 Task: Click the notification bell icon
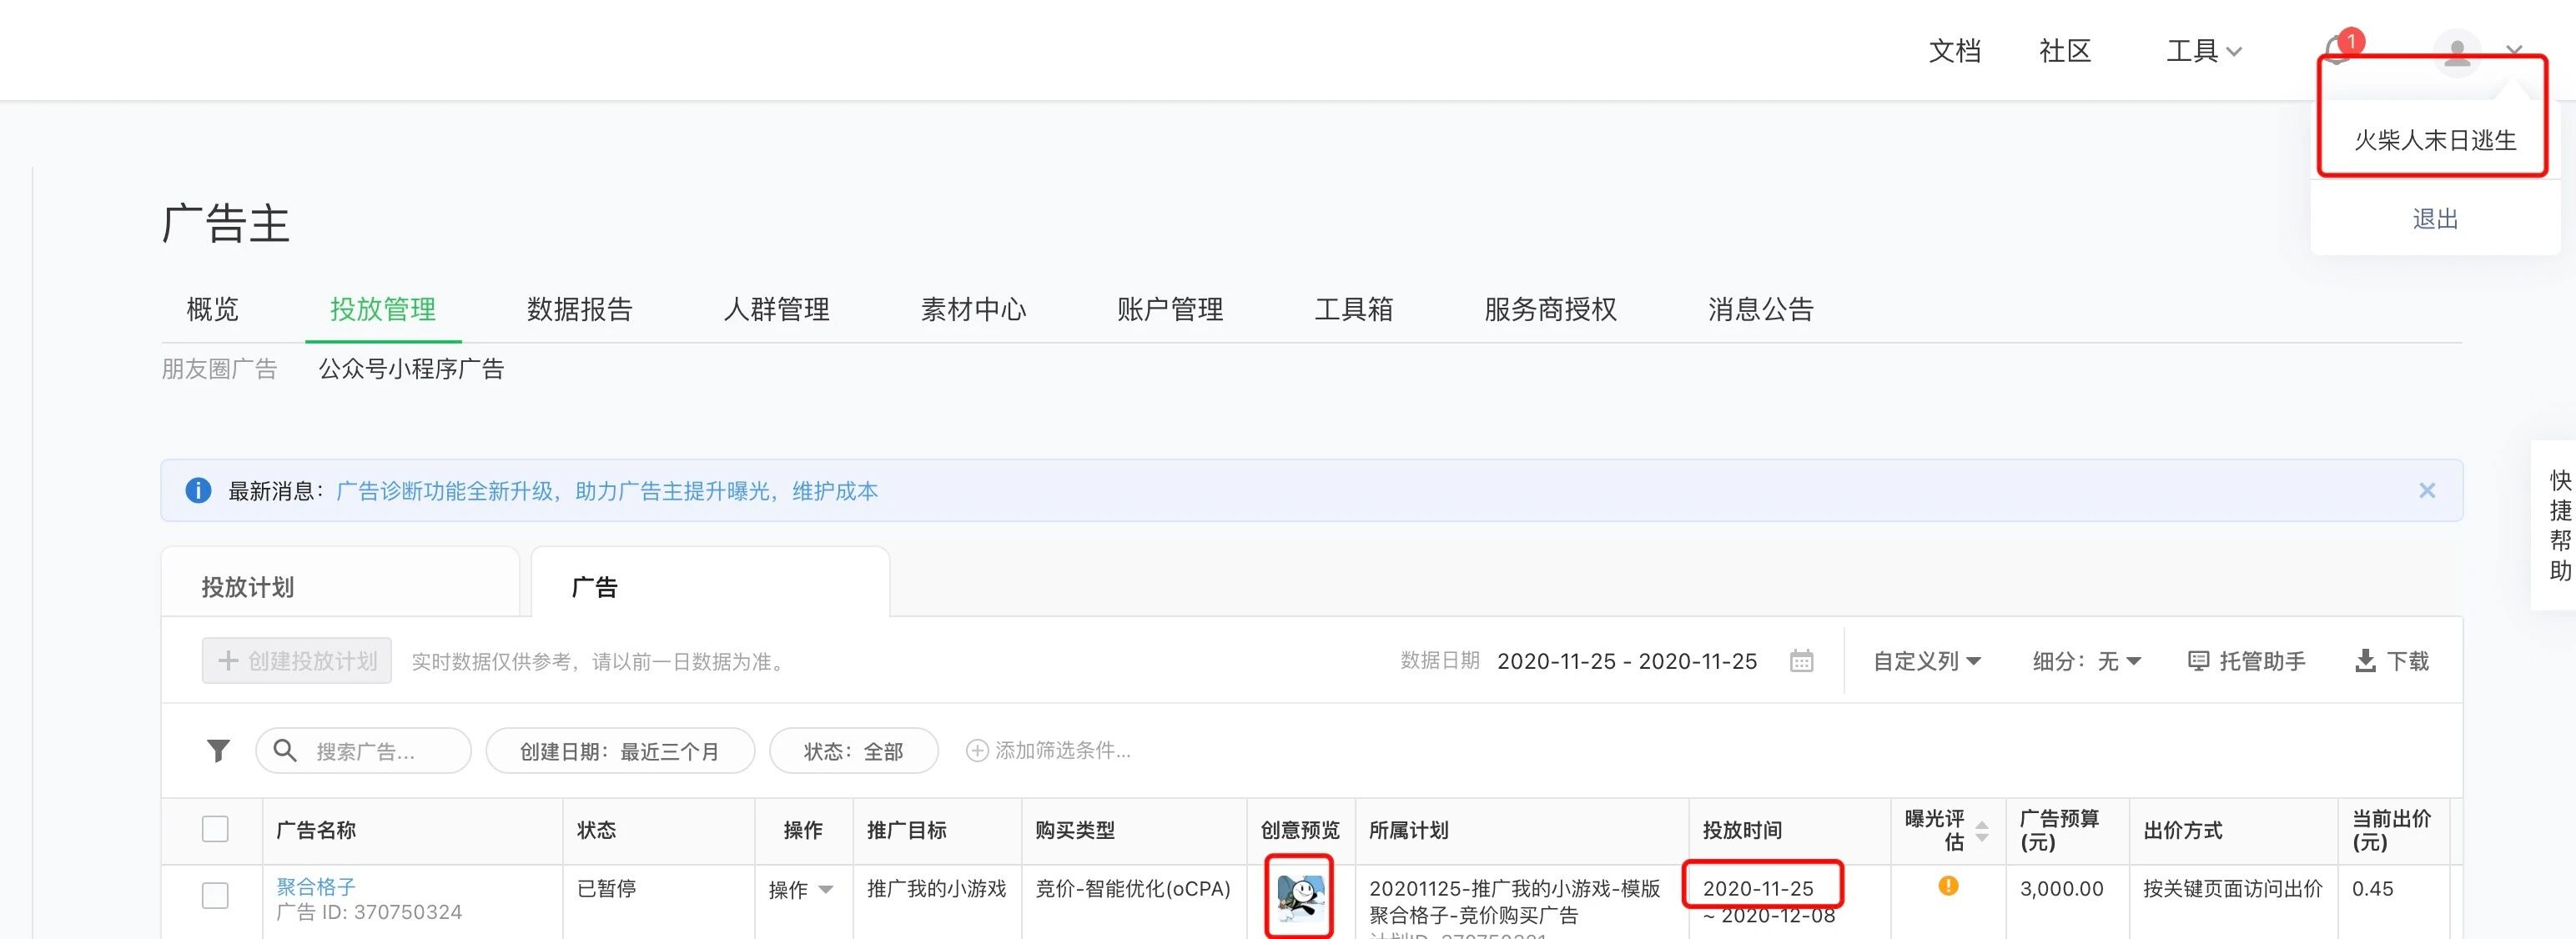pos(2335,50)
